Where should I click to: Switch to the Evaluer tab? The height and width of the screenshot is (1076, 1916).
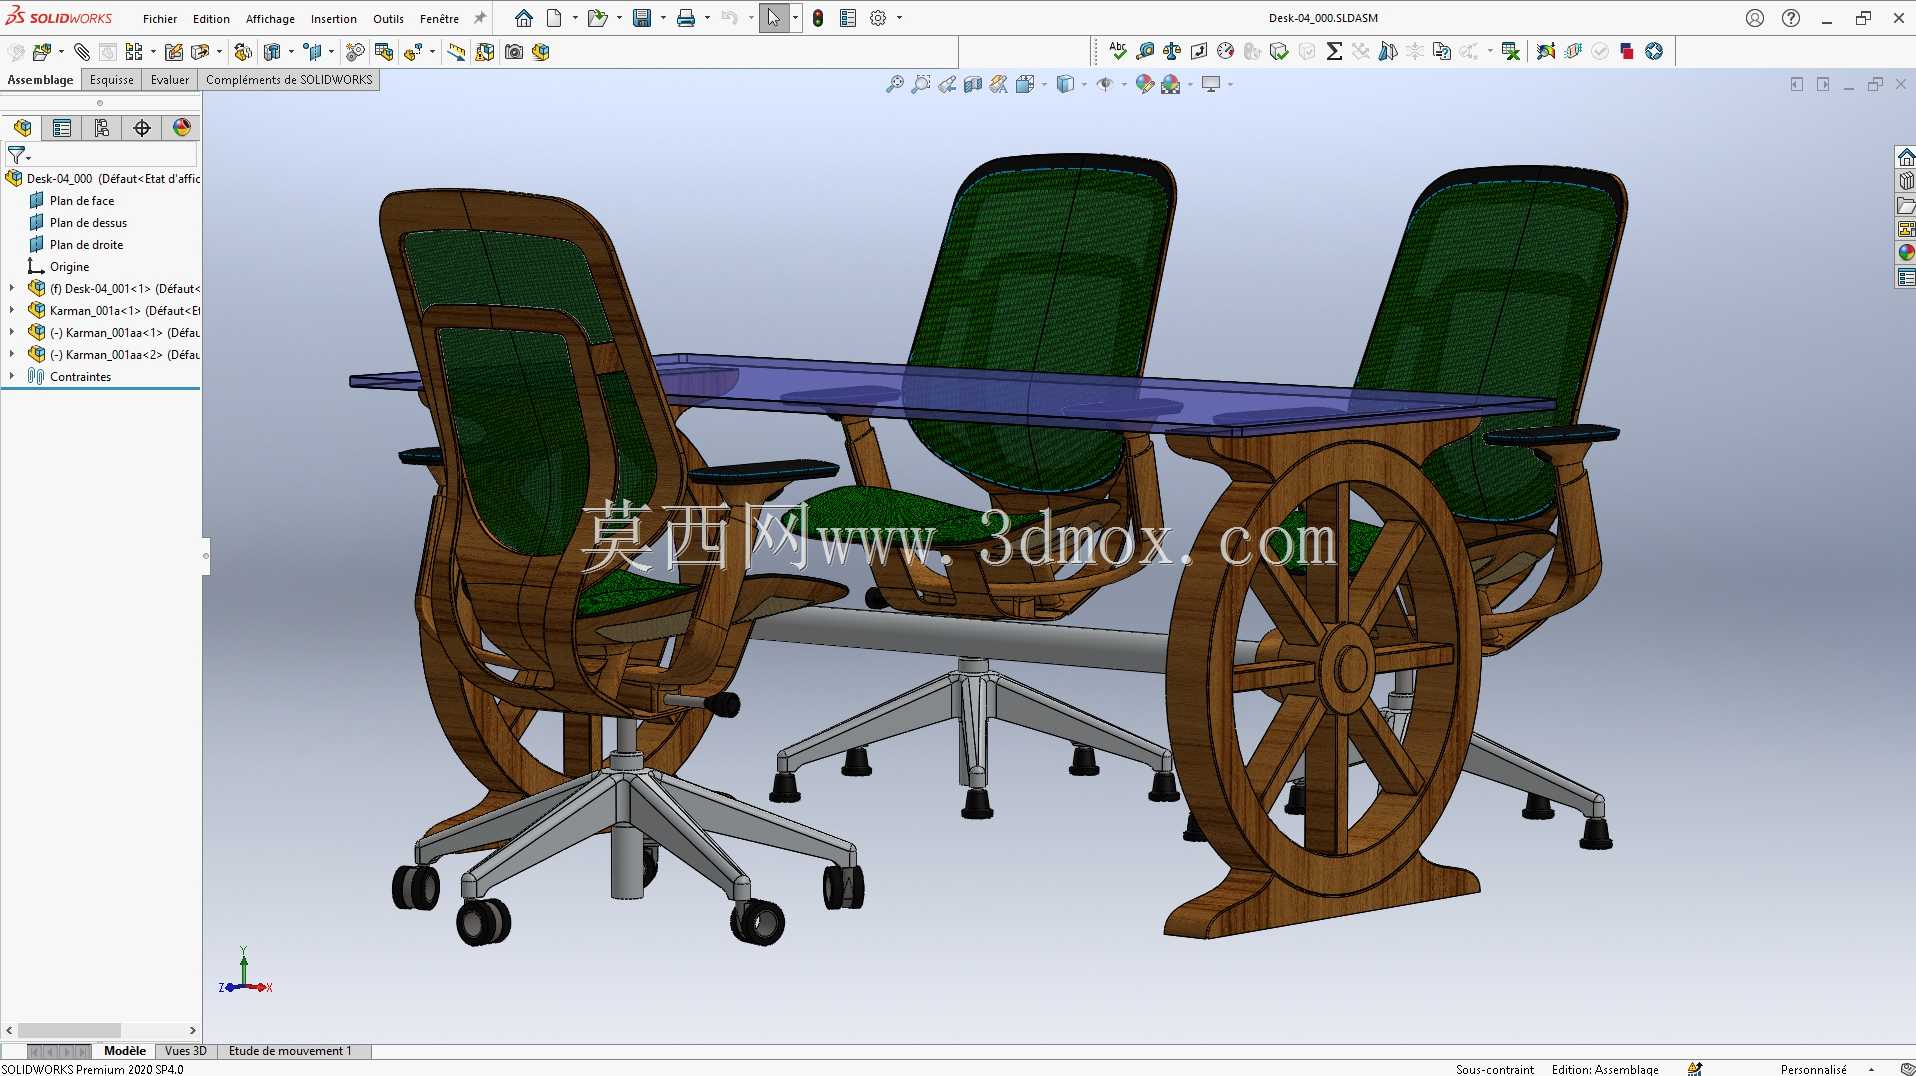point(170,80)
